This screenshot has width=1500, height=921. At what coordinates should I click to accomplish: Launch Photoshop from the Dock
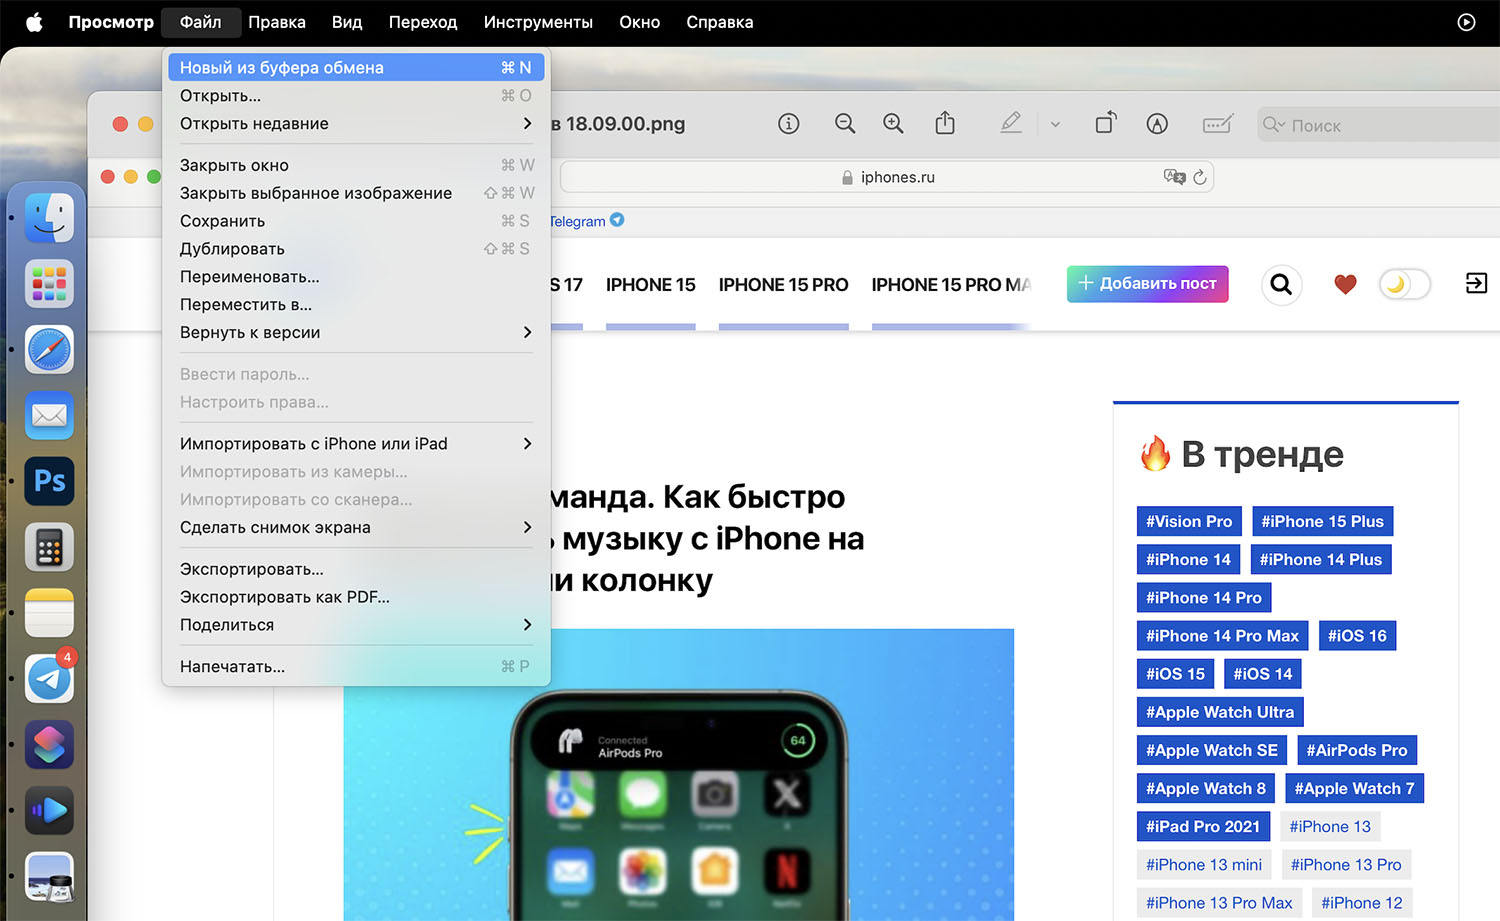[49, 481]
